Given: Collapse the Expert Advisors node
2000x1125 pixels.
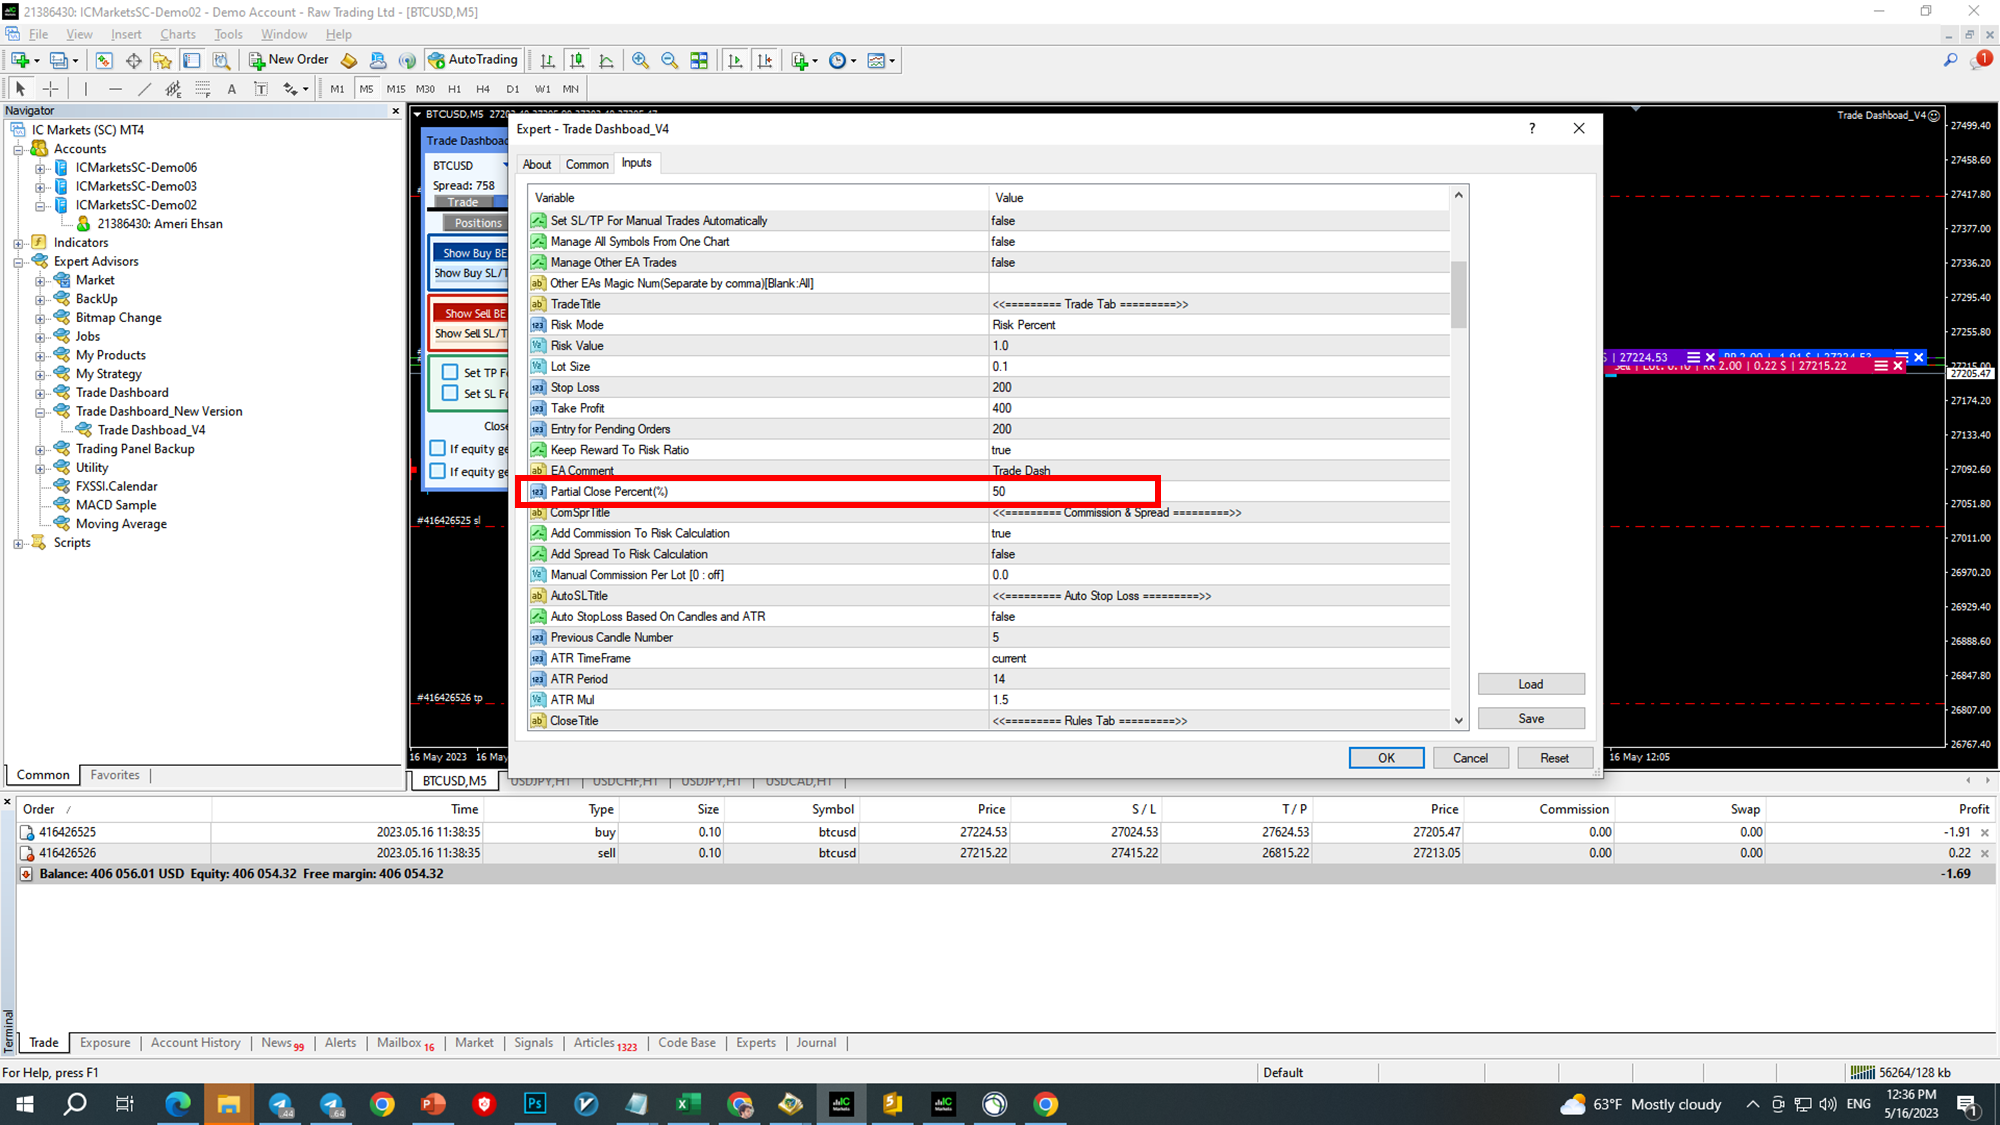Looking at the screenshot, I should (x=18, y=262).
